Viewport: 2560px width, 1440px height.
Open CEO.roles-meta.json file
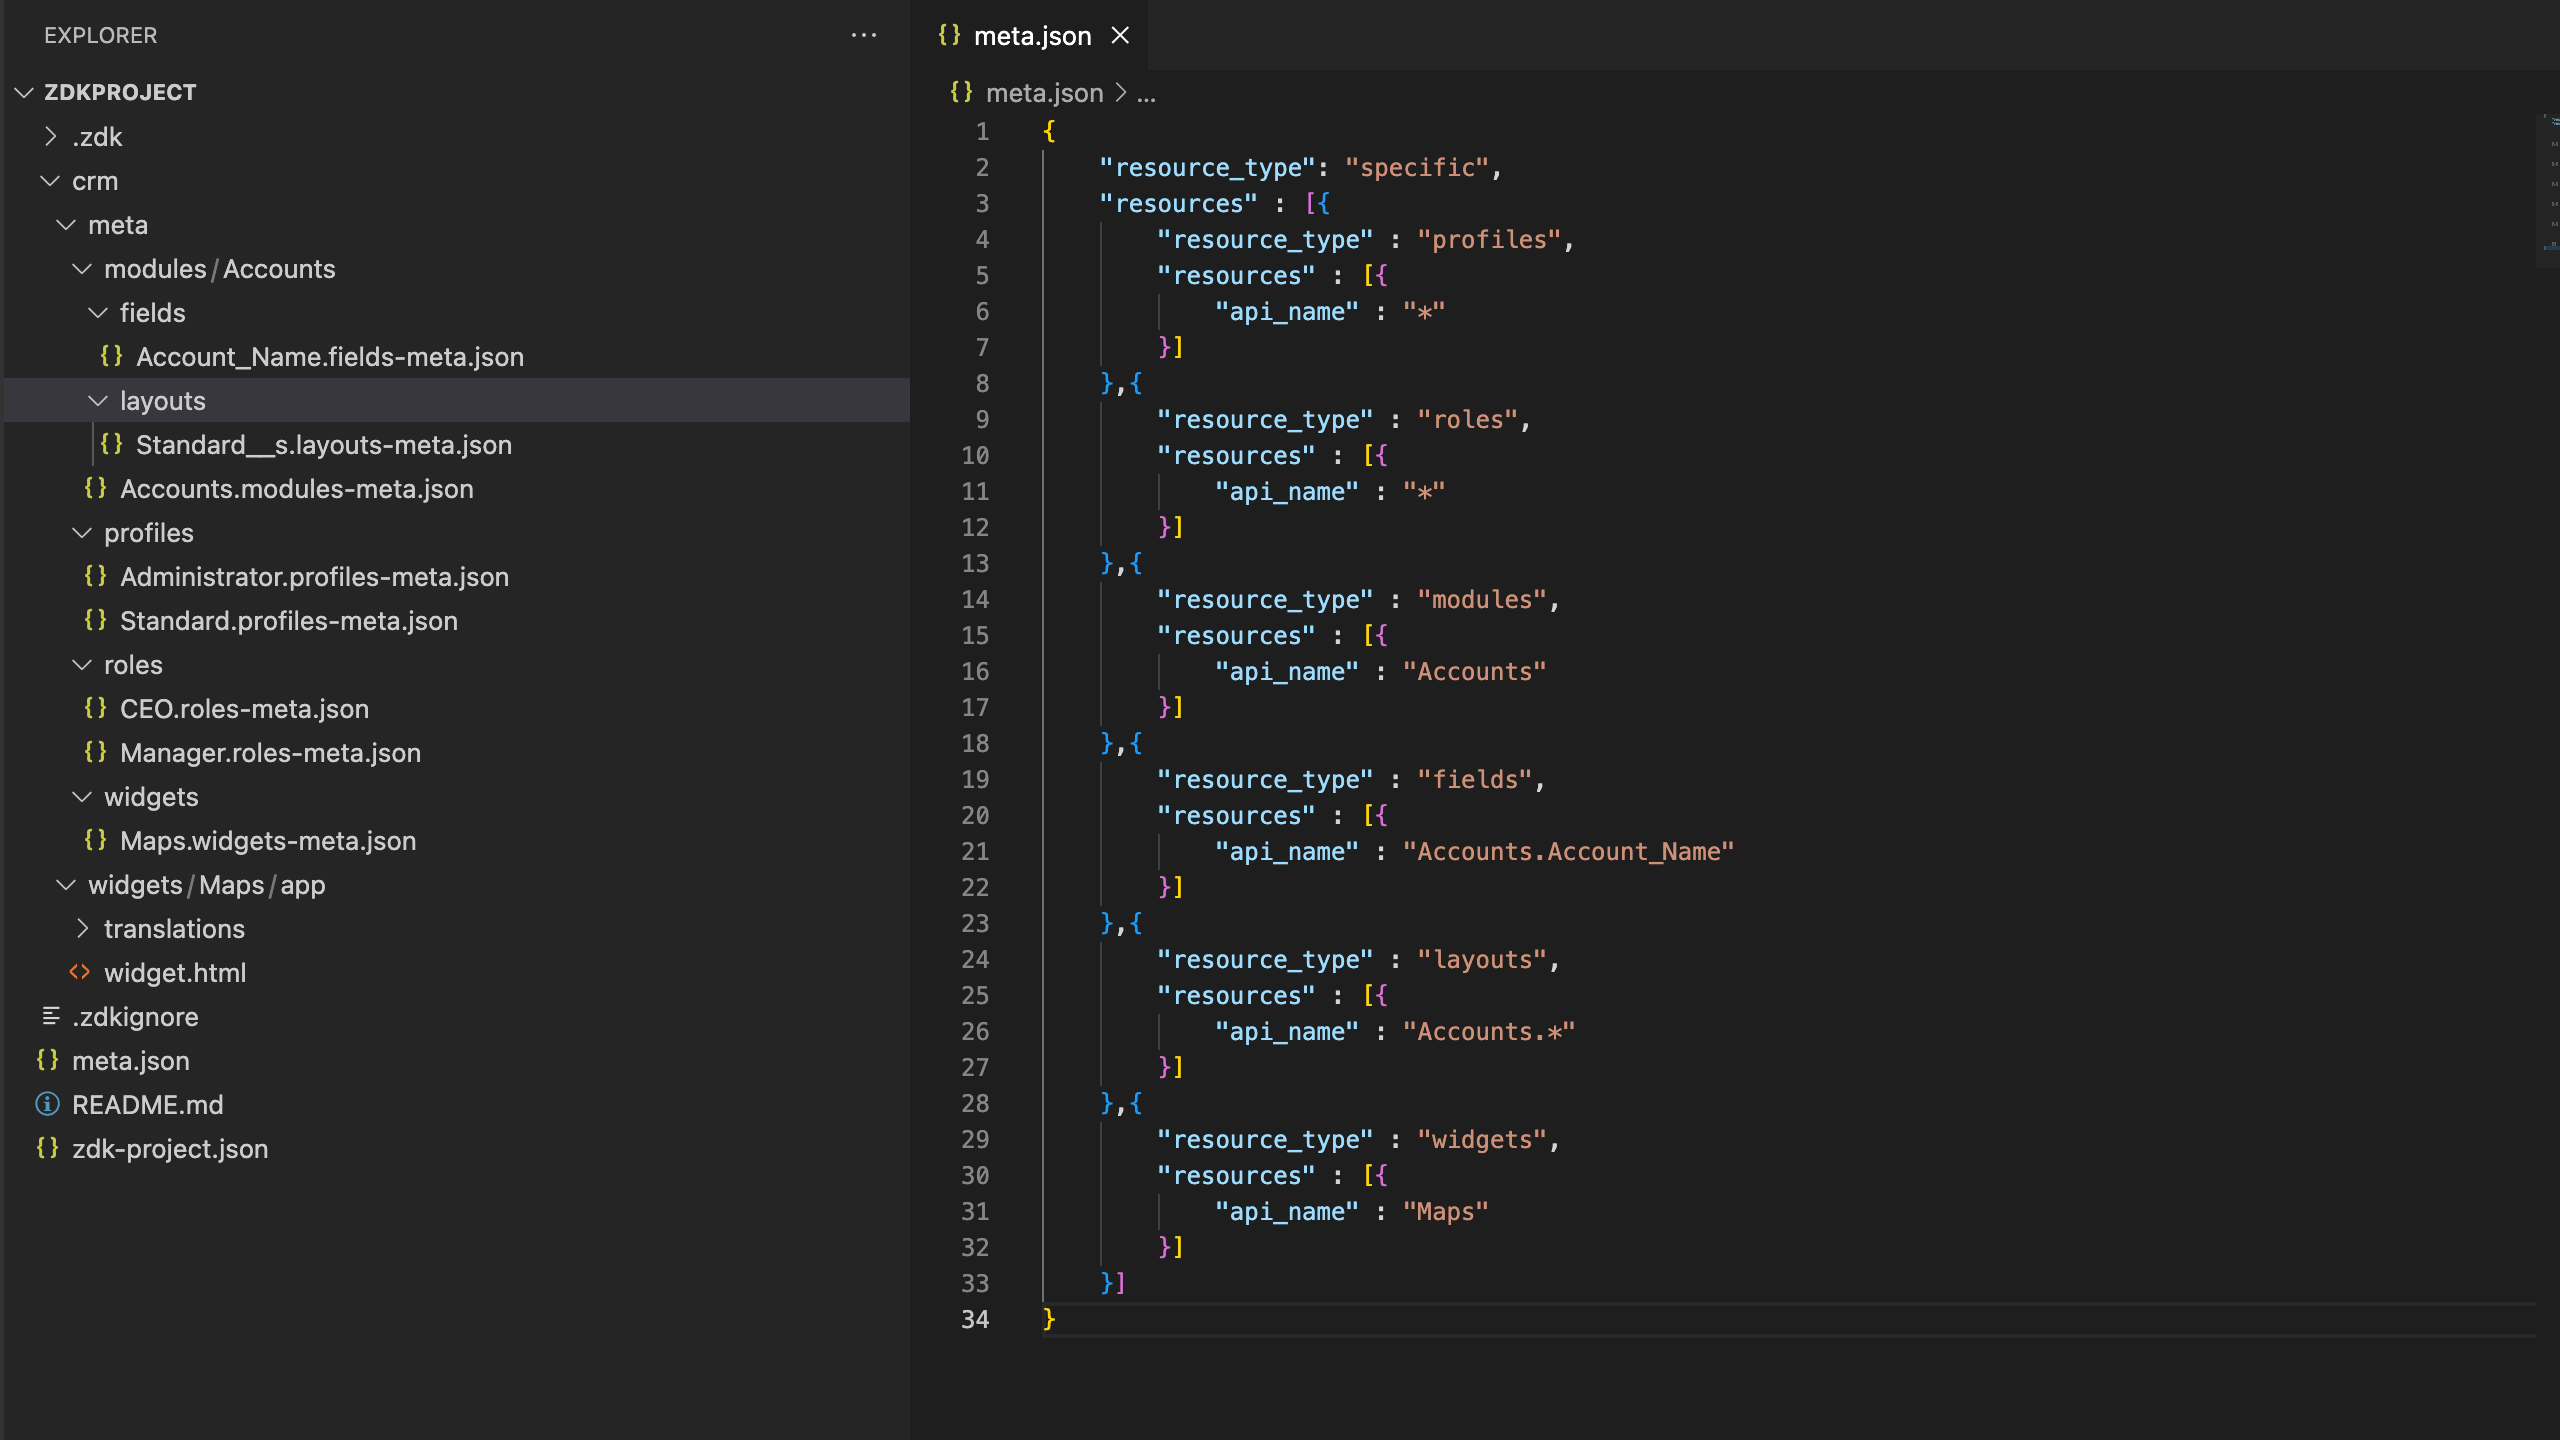[x=244, y=708]
